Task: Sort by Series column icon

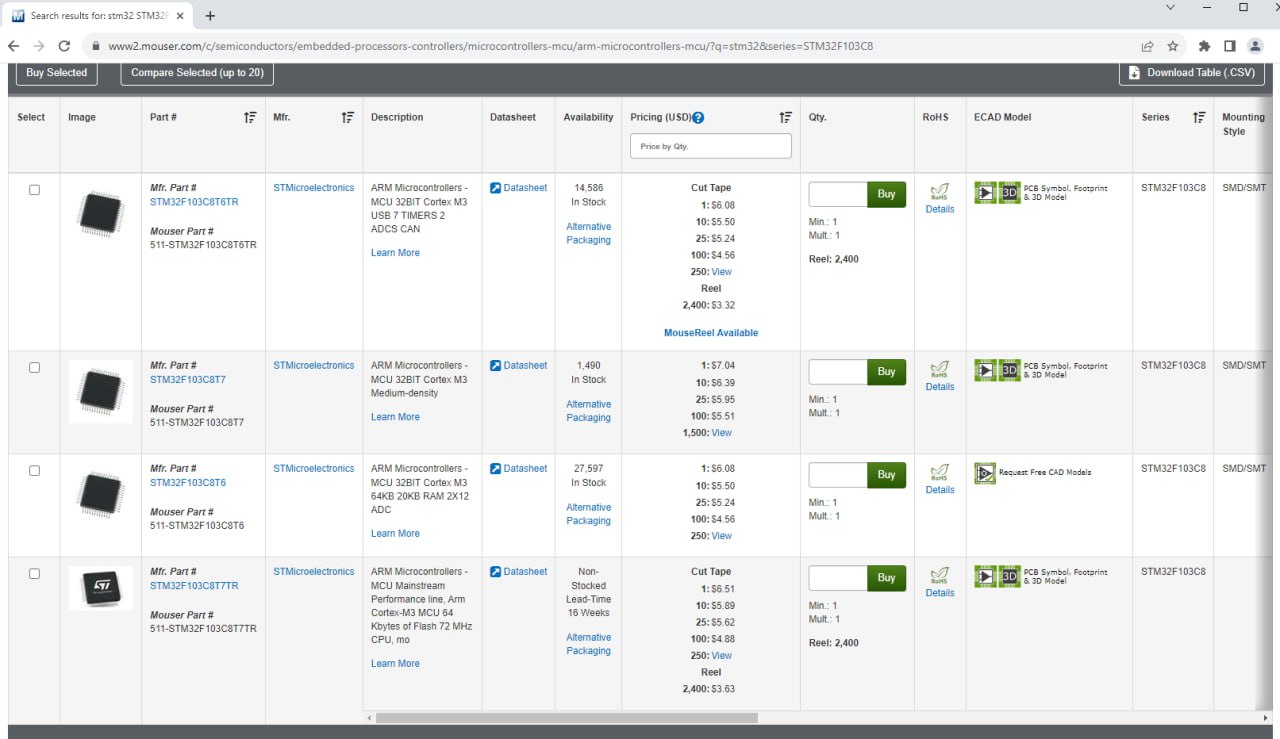Action: (1198, 117)
